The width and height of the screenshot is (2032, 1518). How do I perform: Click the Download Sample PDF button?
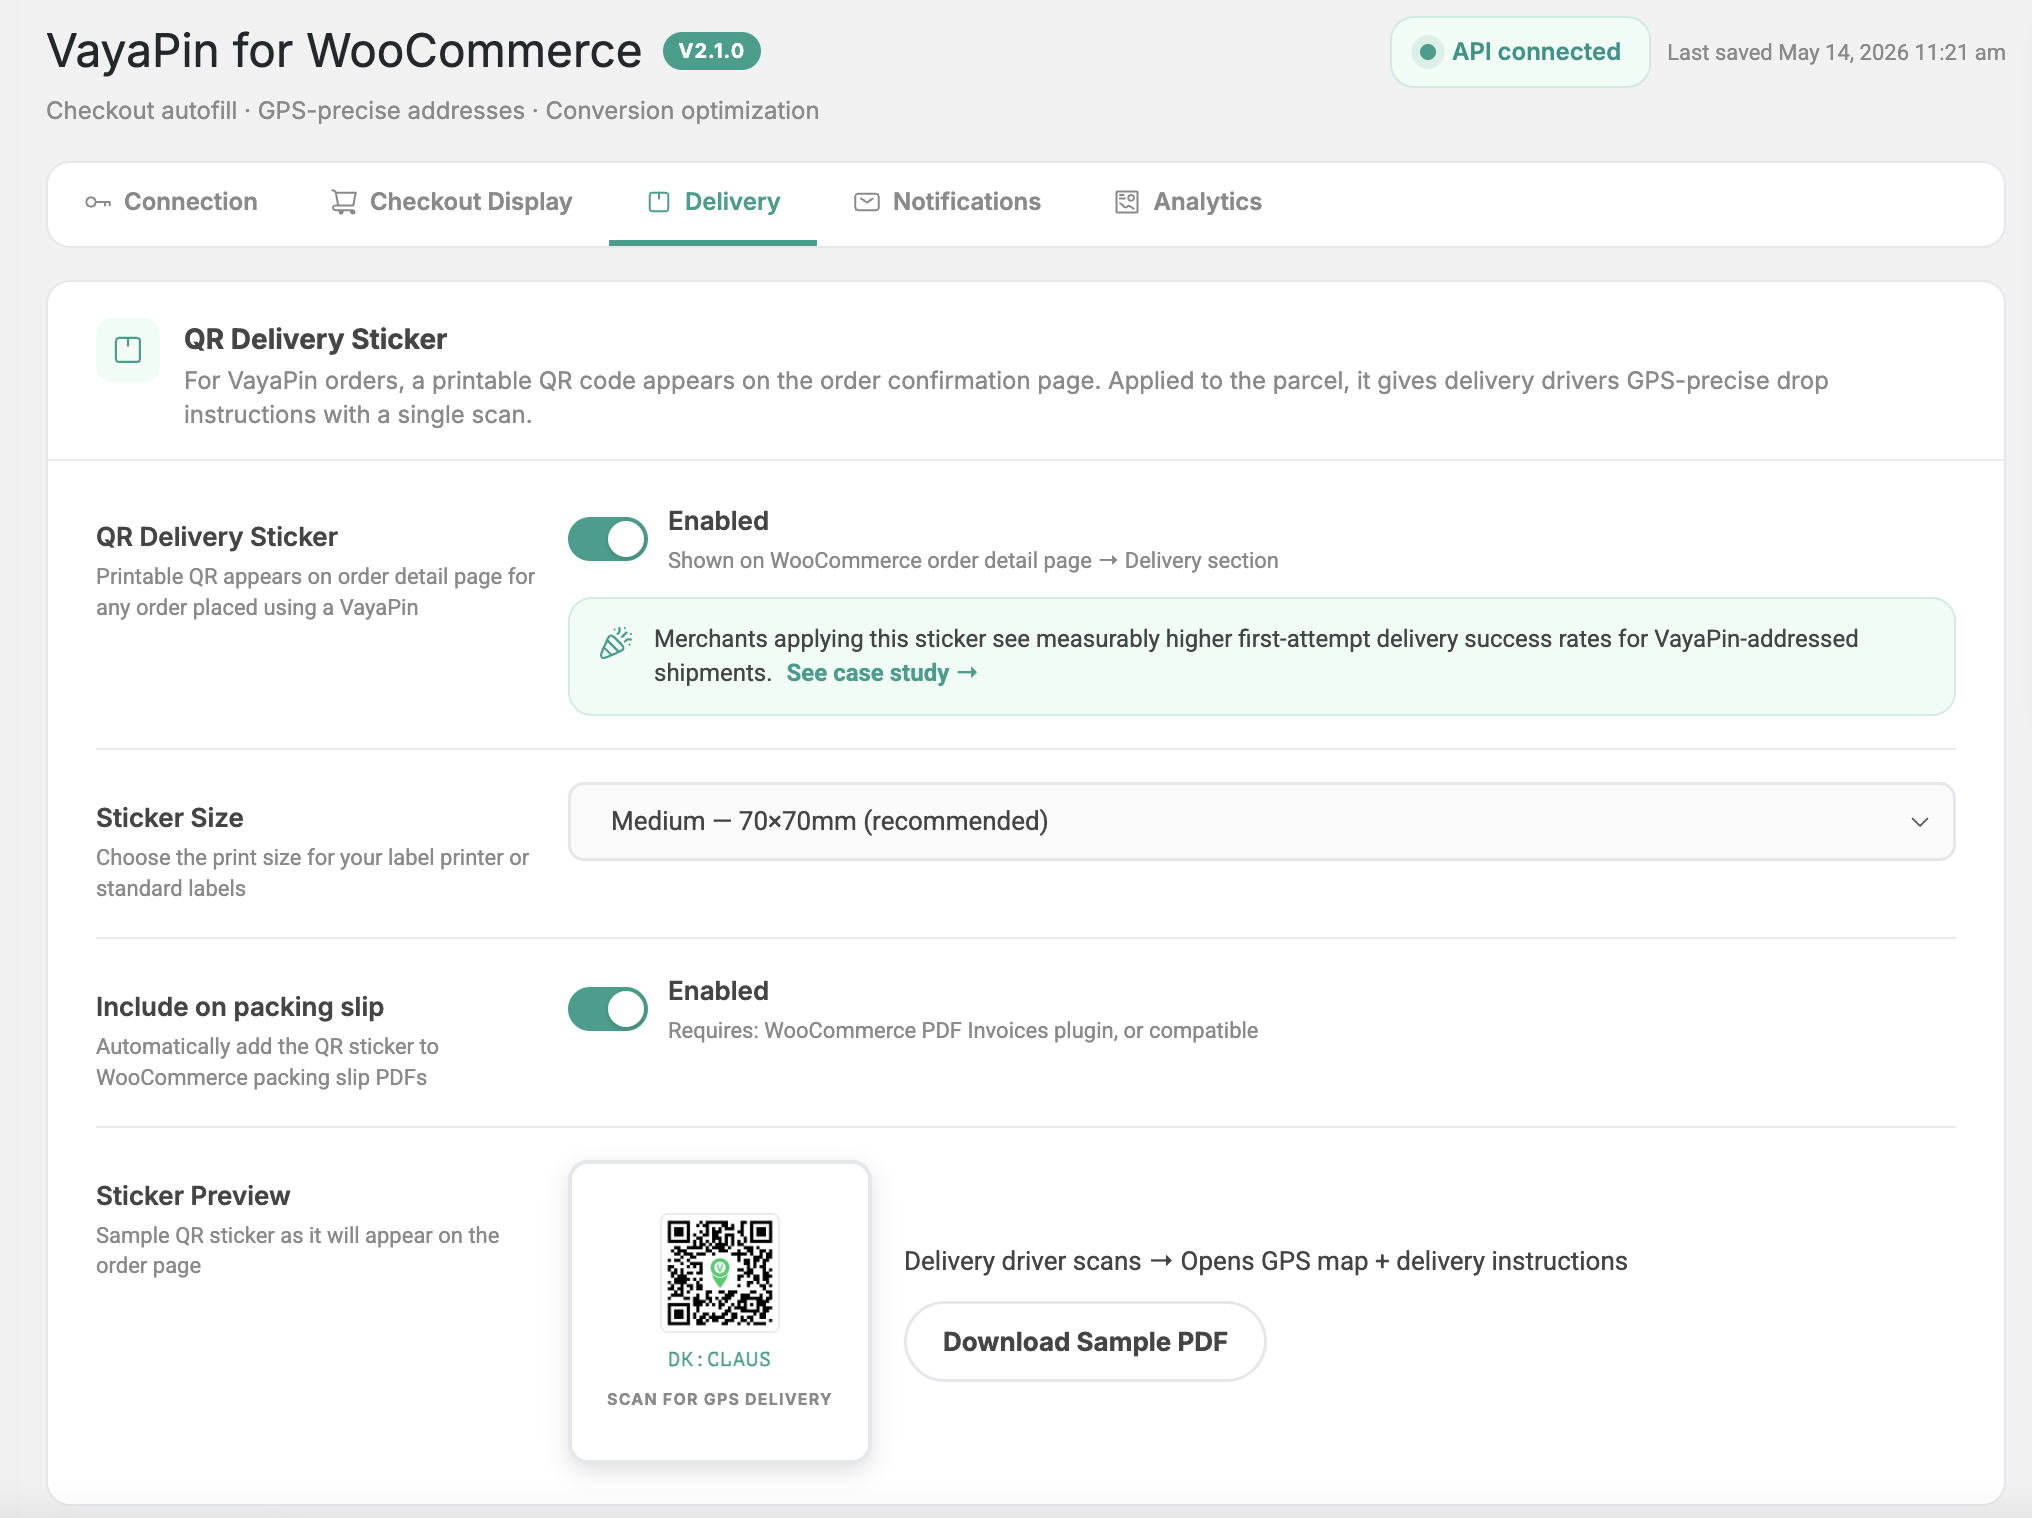pos(1085,1342)
